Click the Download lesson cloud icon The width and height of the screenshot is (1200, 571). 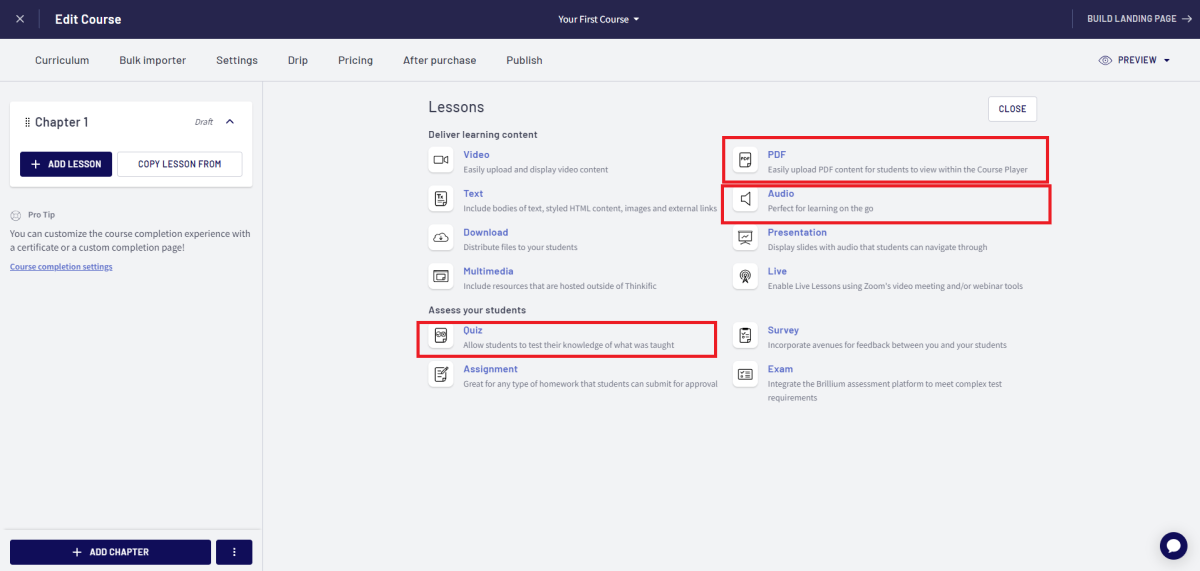pos(441,238)
